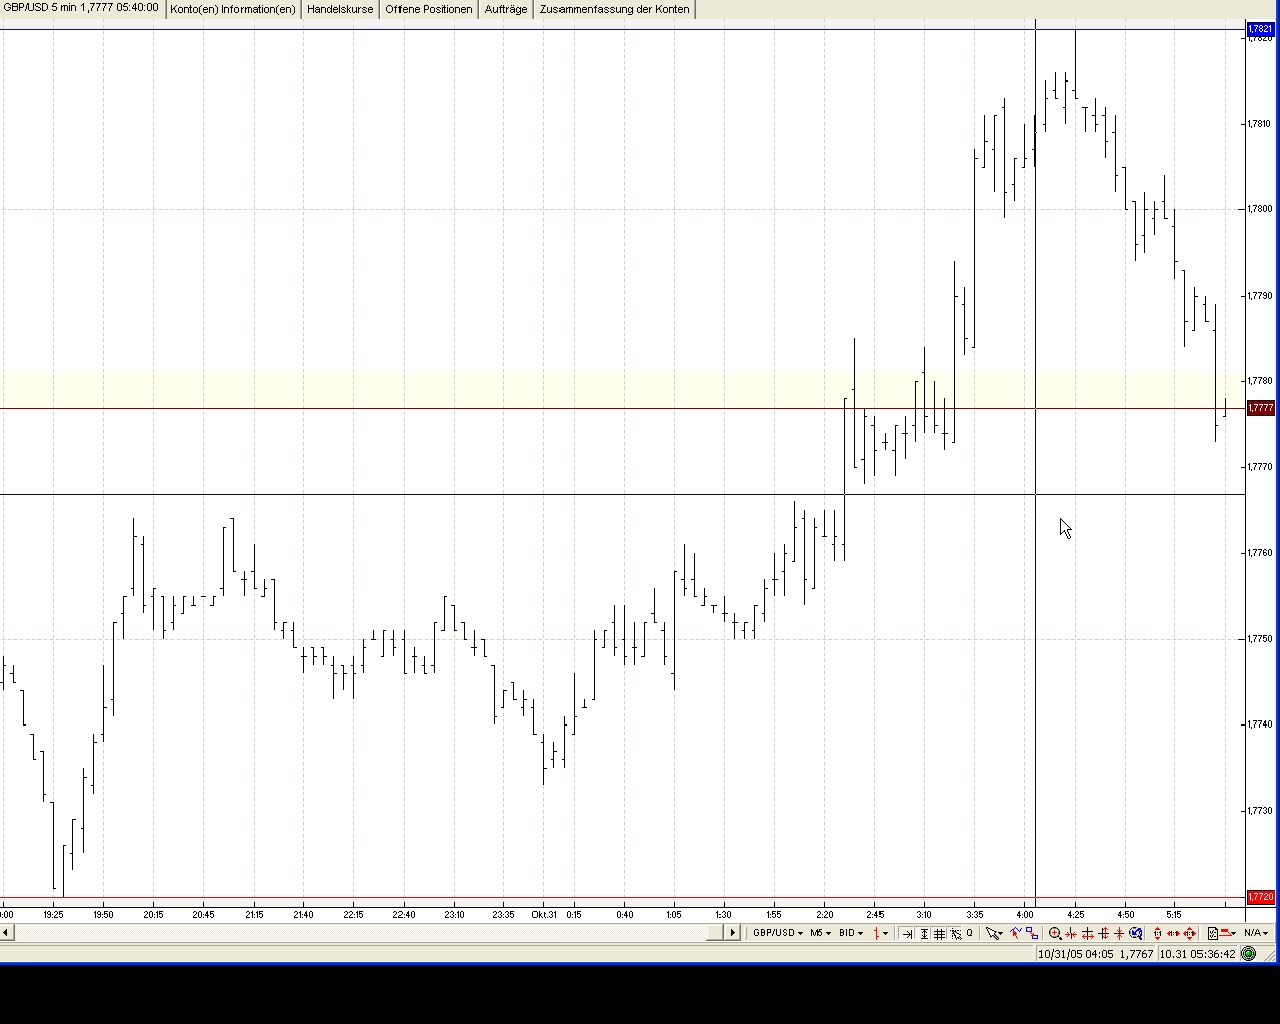Open the Offene Positionen tab
Viewport: 1280px width, 1024px height.
tap(429, 9)
